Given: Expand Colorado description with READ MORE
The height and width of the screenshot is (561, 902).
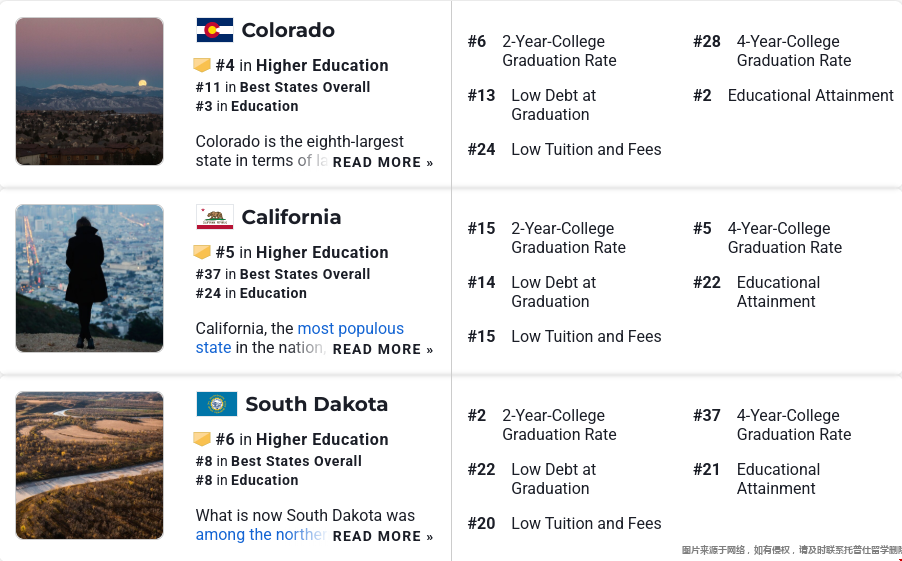Looking at the screenshot, I should pyautogui.click(x=383, y=162).
